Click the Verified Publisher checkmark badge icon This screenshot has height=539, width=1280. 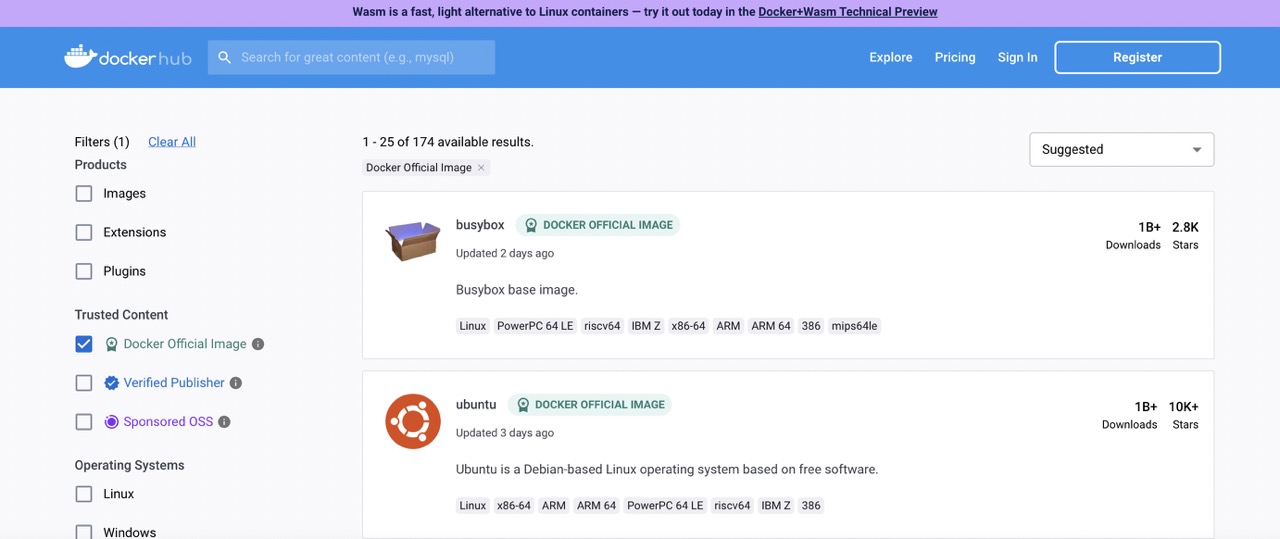click(112, 383)
